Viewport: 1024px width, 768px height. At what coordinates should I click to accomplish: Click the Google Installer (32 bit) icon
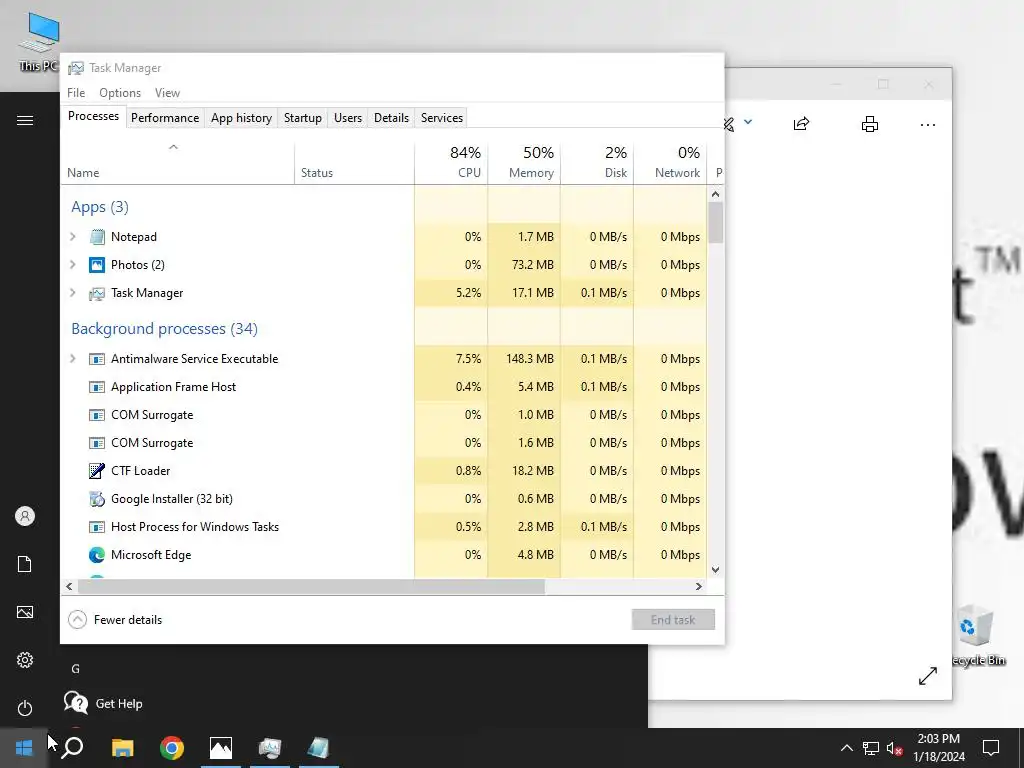click(97, 499)
